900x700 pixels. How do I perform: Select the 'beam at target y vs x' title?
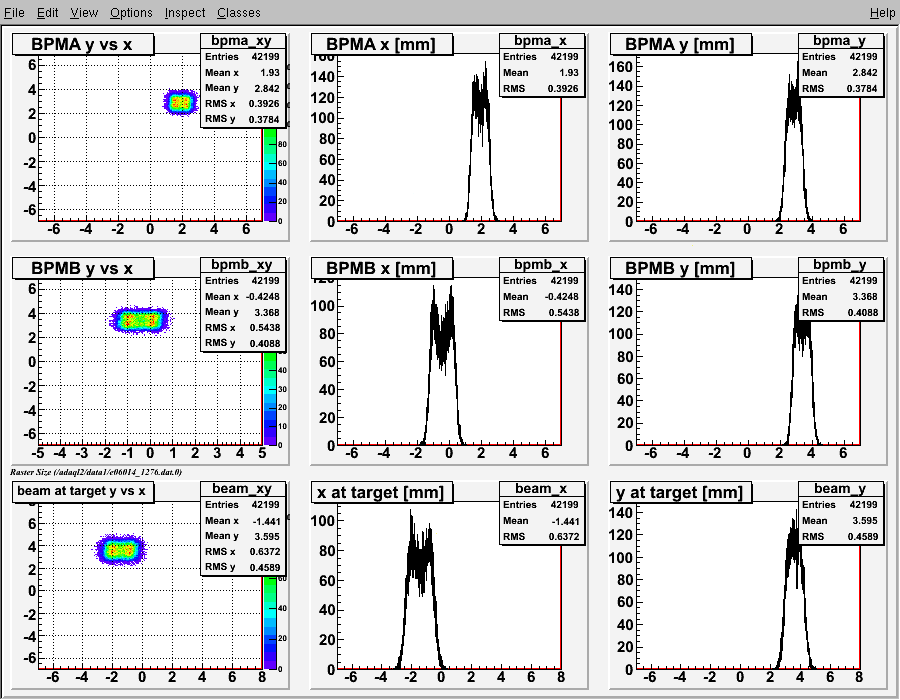pos(83,492)
